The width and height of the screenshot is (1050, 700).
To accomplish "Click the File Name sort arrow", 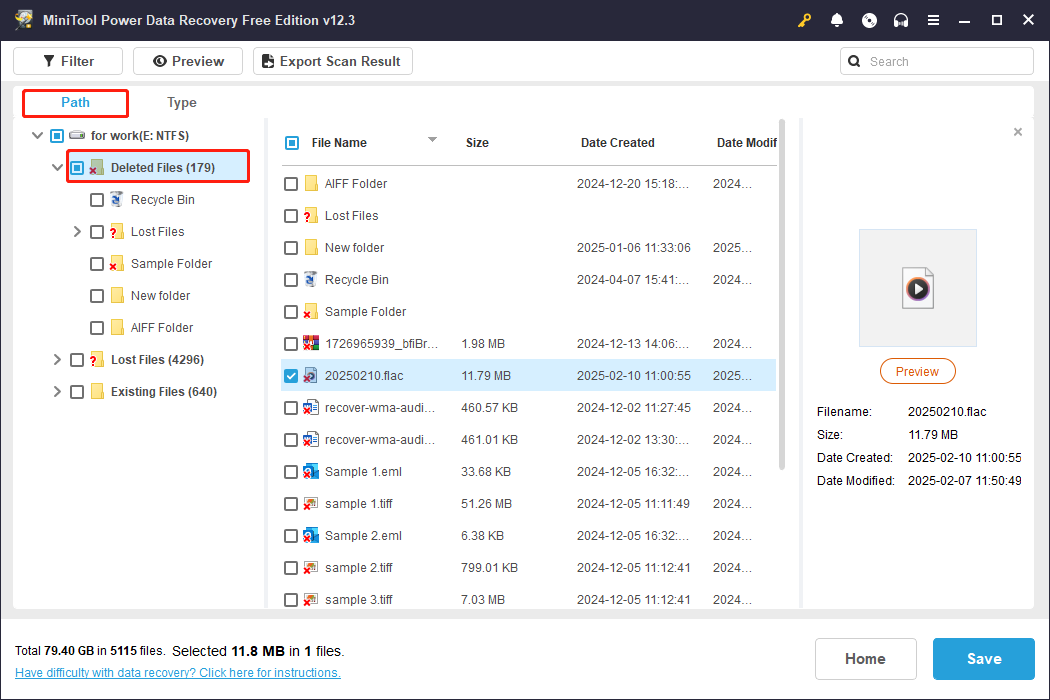I will [433, 139].
